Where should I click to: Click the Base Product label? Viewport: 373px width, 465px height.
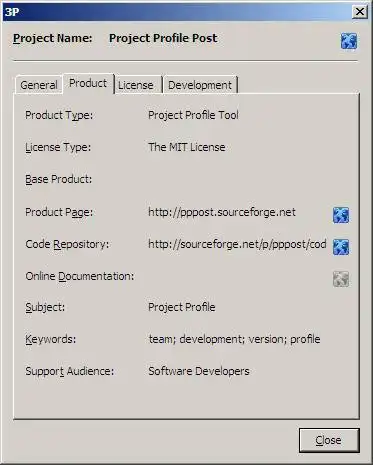(x=58, y=179)
